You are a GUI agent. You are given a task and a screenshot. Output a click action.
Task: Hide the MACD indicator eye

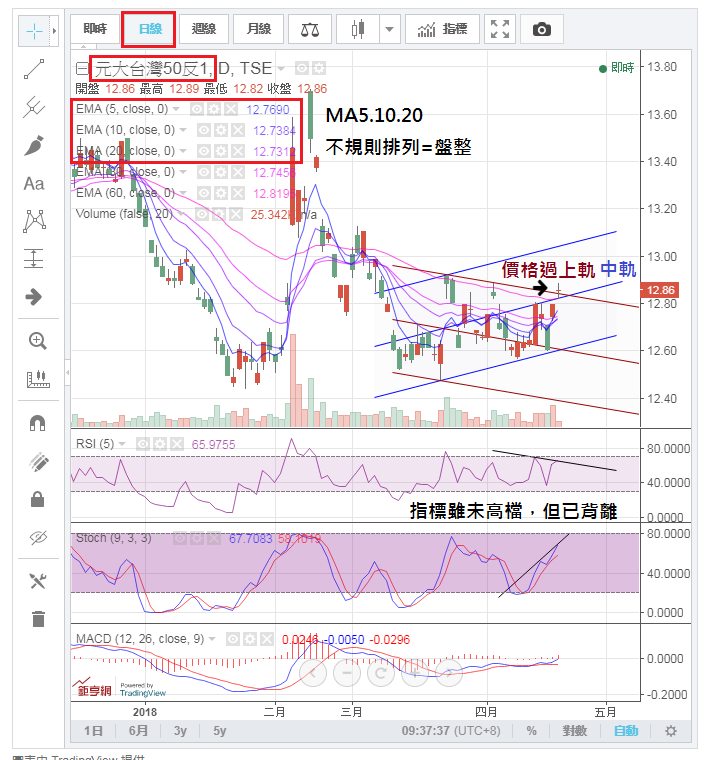pyautogui.click(x=233, y=639)
